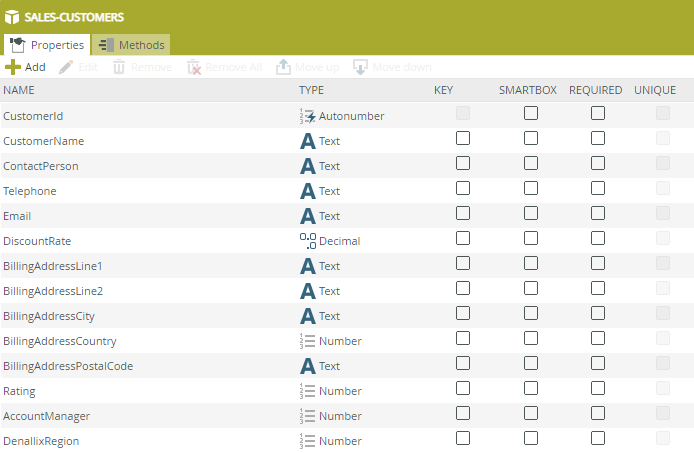Click the Move down arrow icon
694x453 pixels.
[x=361, y=67]
